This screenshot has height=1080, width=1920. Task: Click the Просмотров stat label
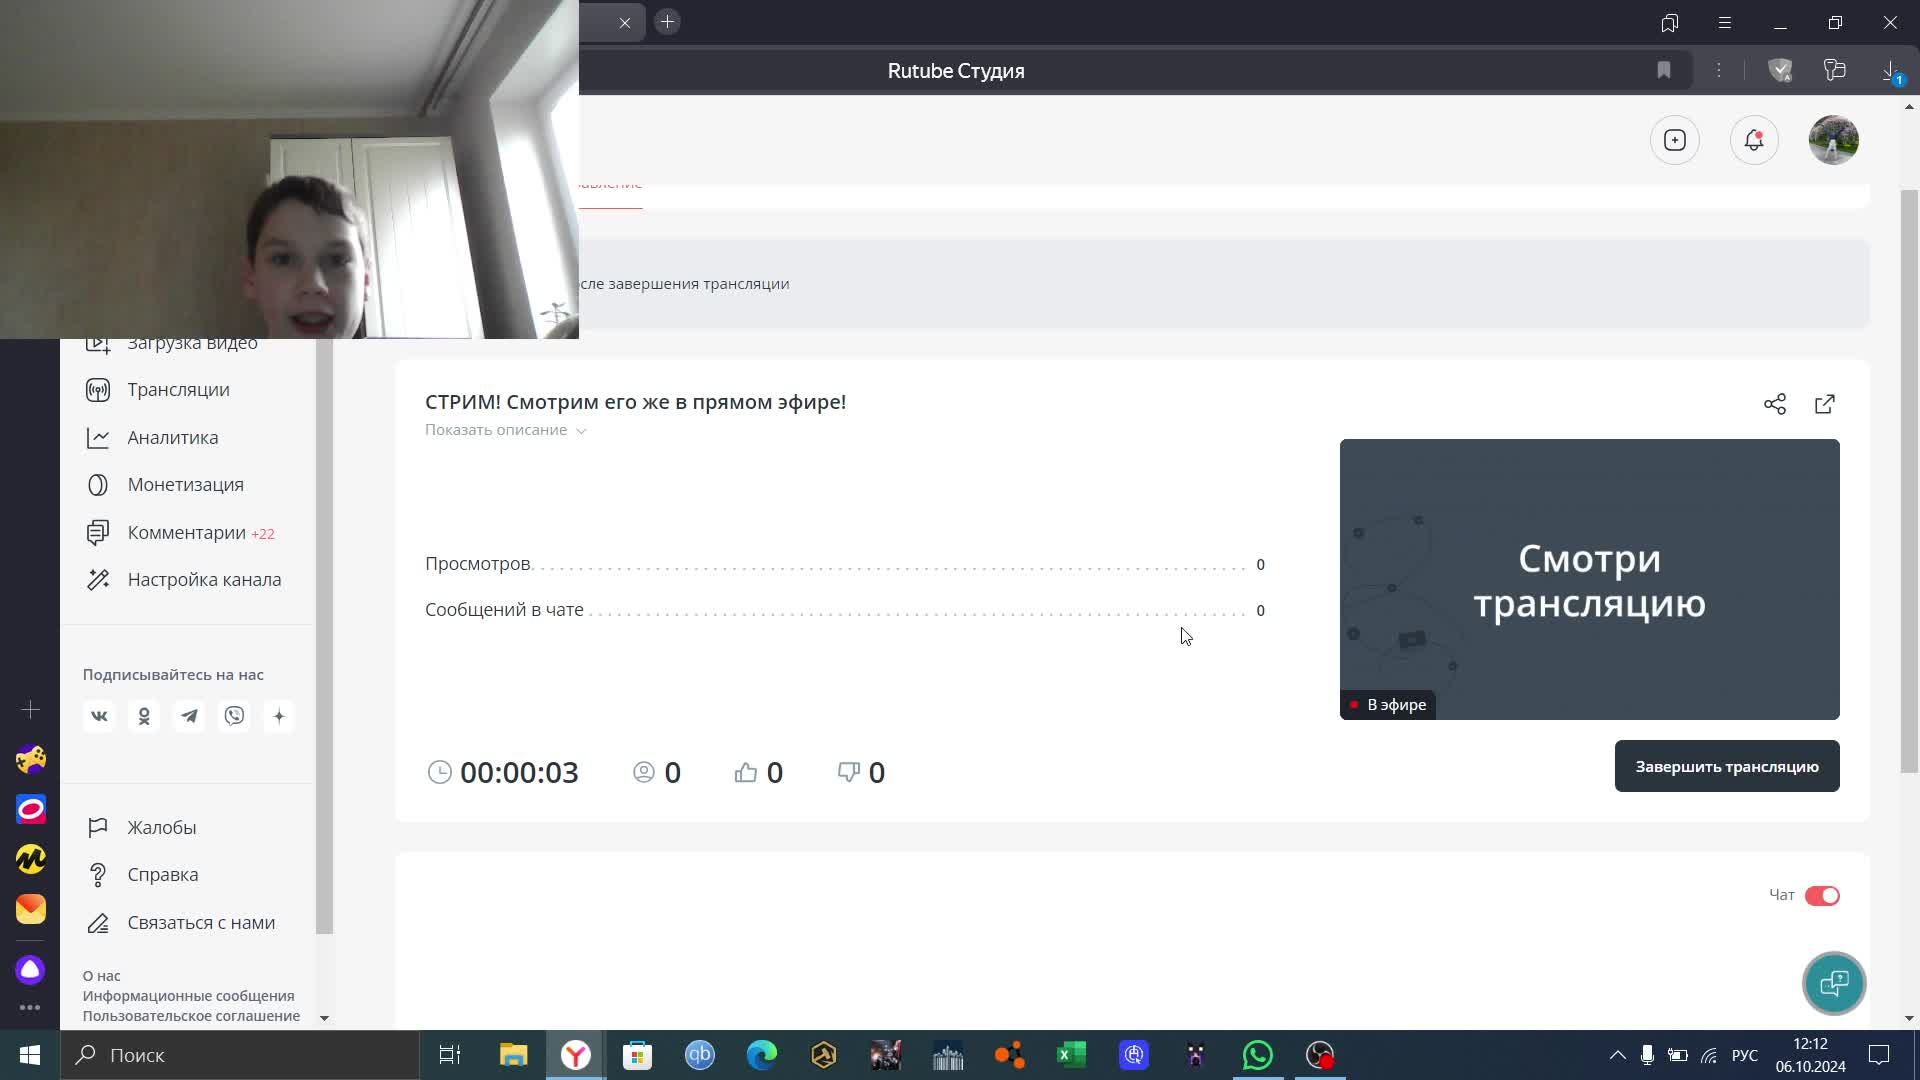tap(478, 564)
